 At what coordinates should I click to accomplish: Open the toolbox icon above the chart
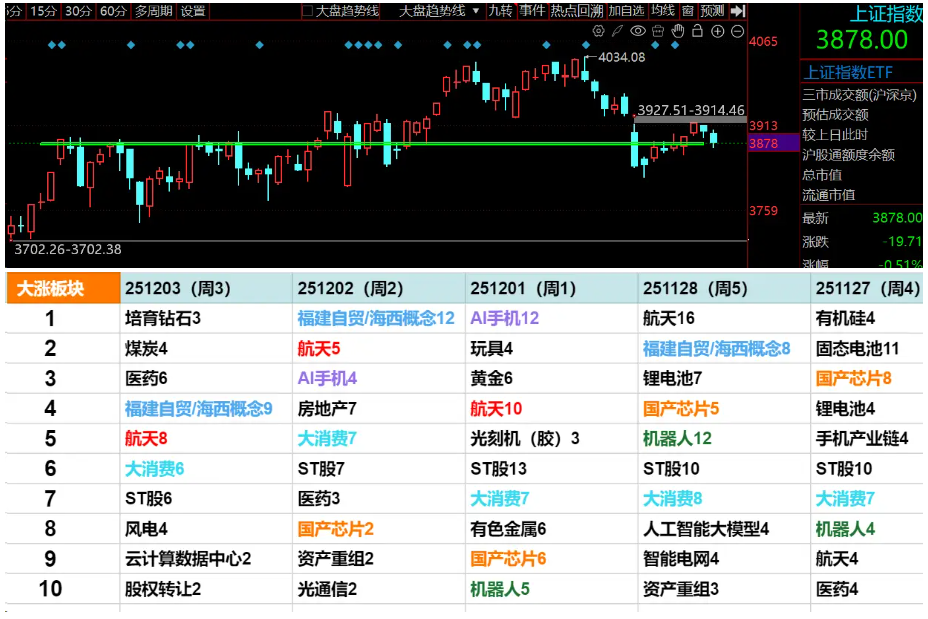659,31
